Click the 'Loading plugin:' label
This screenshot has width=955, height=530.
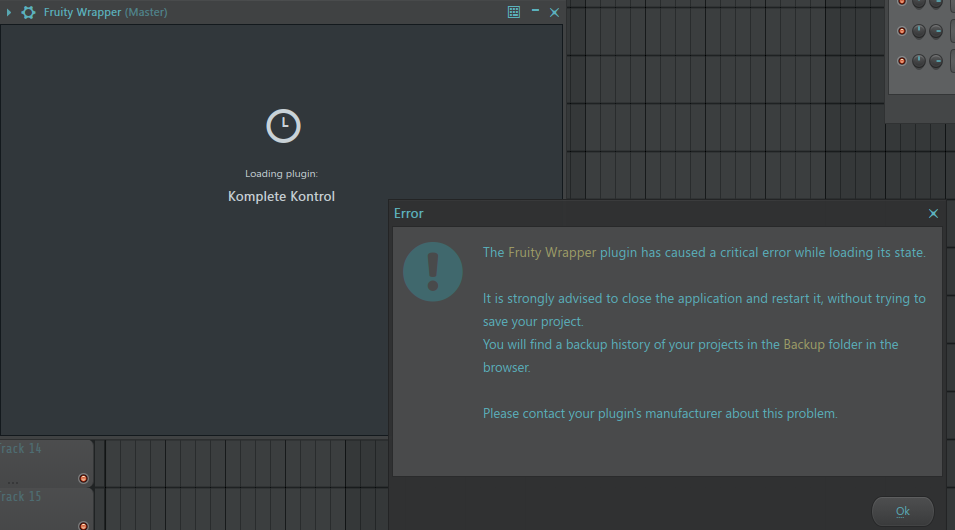click(281, 174)
